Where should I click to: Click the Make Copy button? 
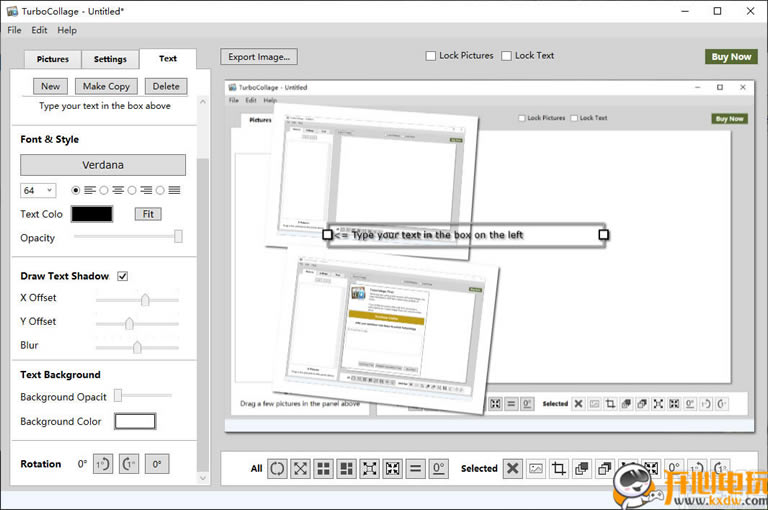point(106,86)
